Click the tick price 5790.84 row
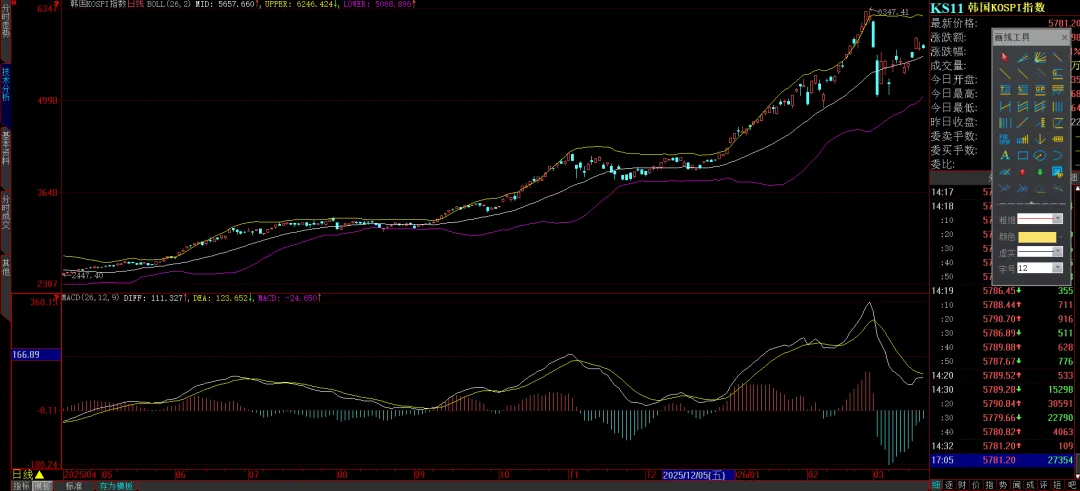 (x=1004, y=403)
